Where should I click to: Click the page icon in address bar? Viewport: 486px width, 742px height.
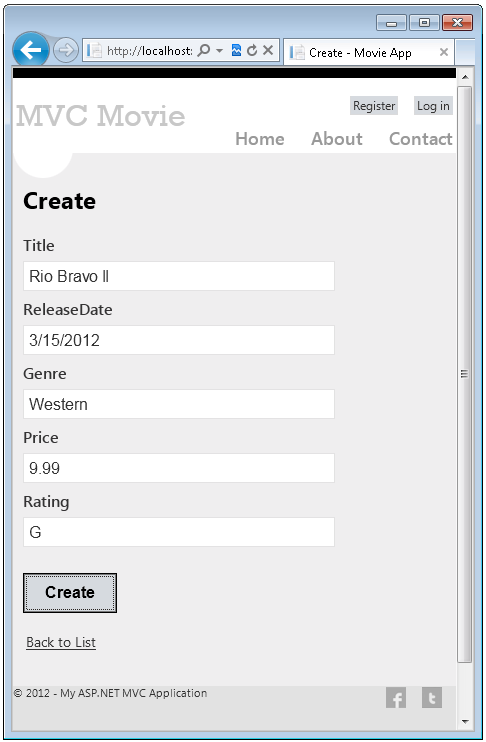coord(94,50)
